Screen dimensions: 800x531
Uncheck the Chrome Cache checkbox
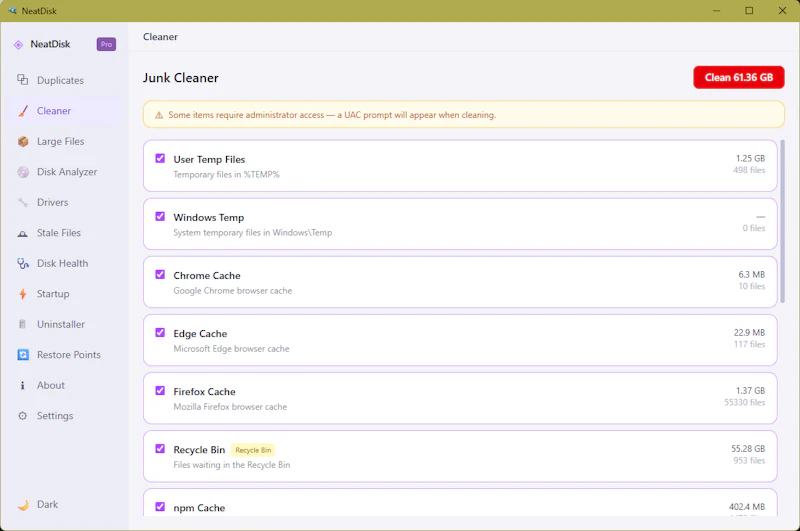point(160,274)
